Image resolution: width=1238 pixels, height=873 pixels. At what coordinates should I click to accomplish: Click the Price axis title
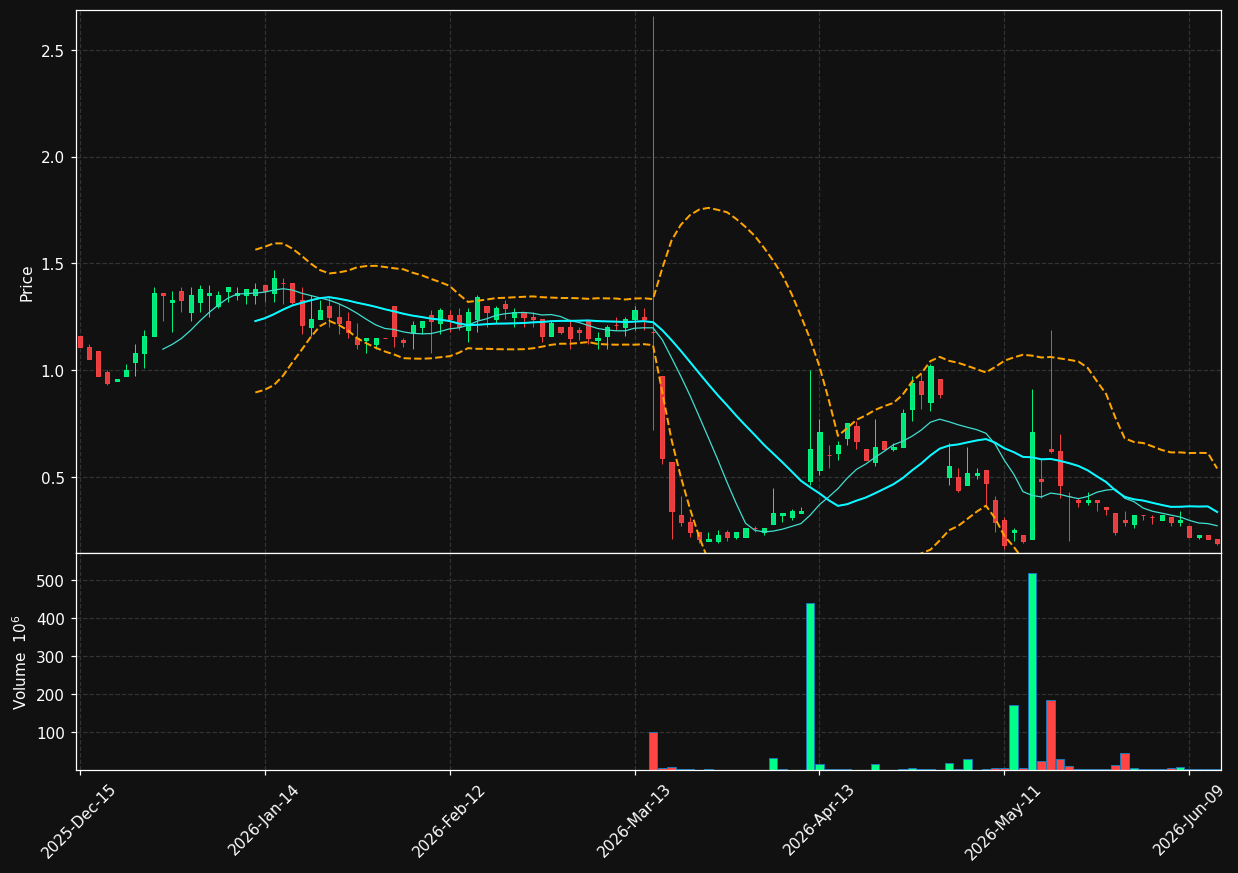point(27,283)
